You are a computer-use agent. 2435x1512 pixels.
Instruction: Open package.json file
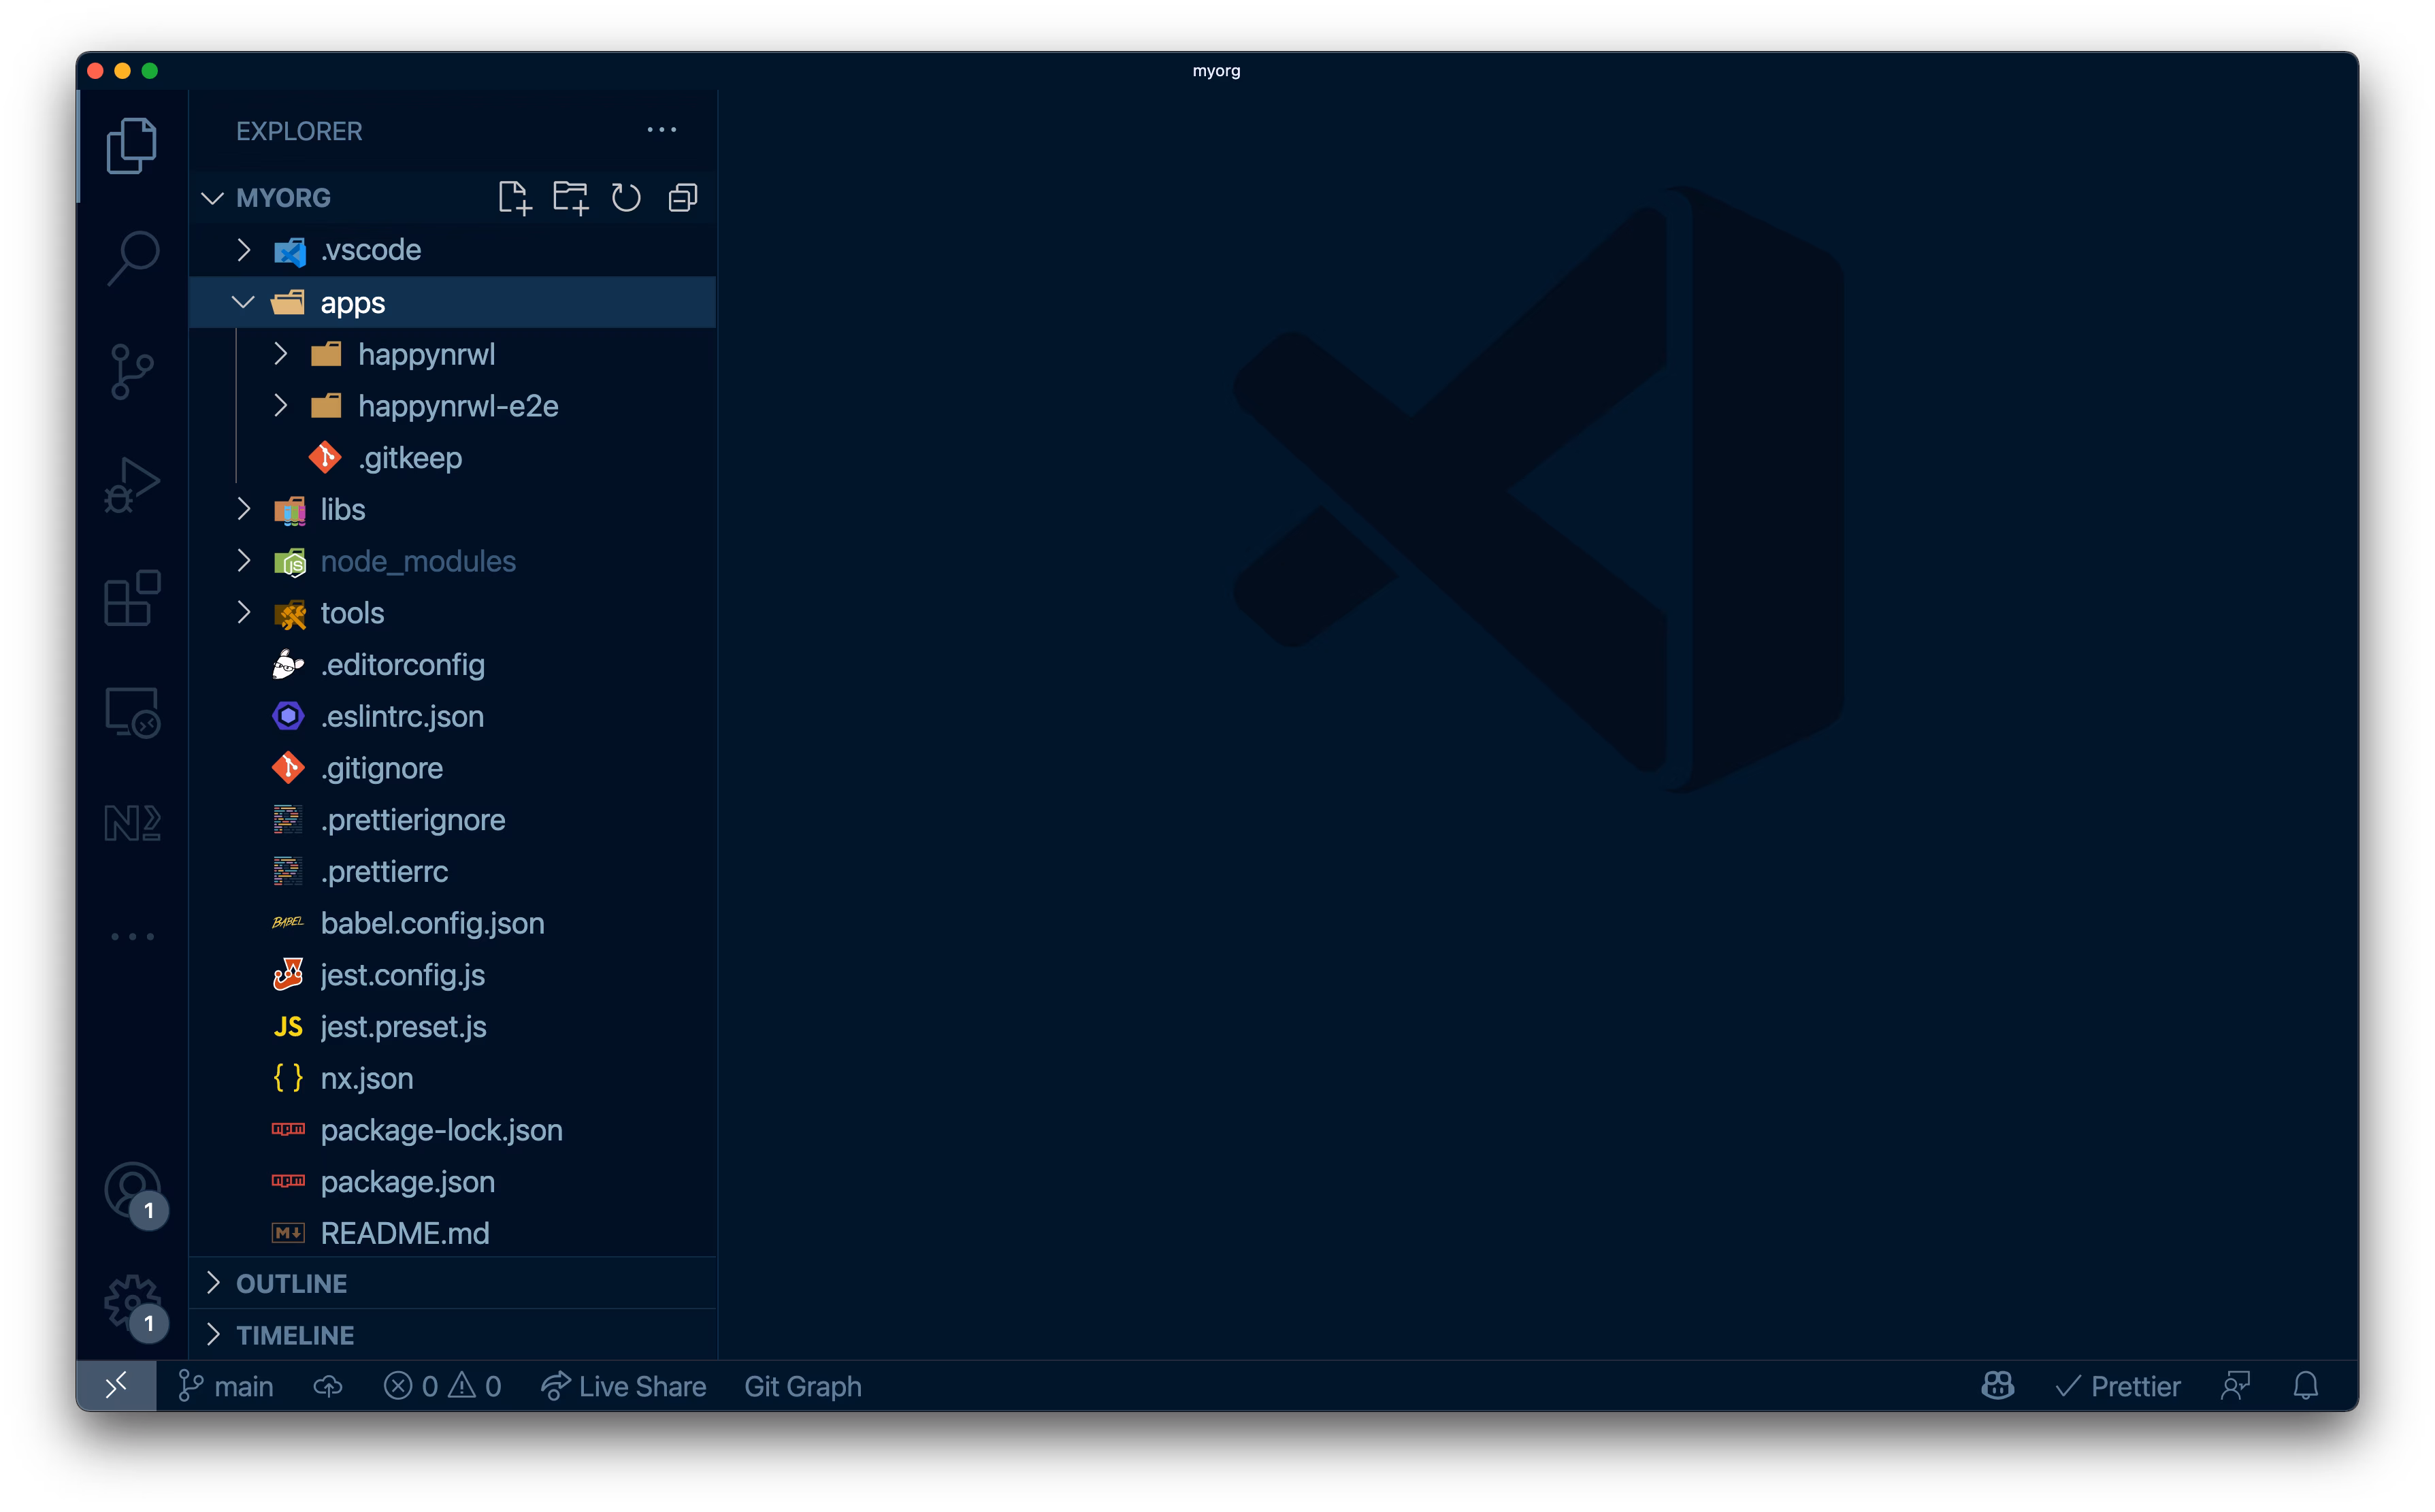click(407, 1181)
